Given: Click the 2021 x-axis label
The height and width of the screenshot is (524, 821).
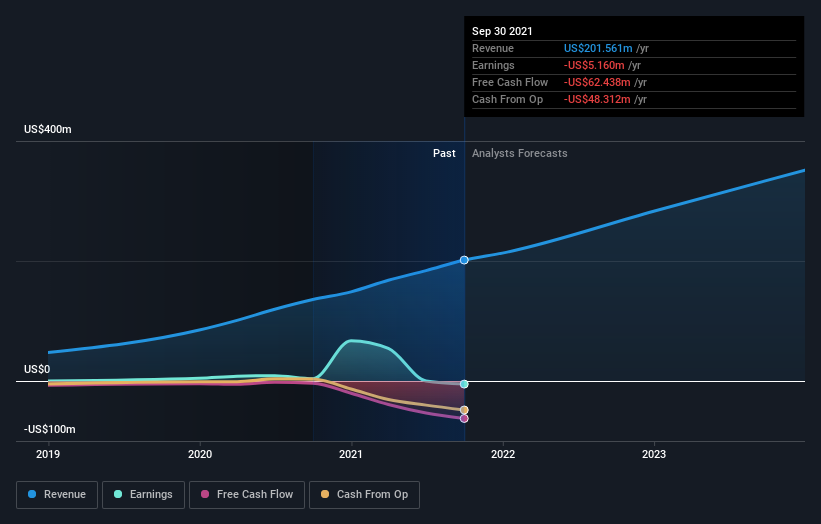Looking at the screenshot, I should 351,454.
